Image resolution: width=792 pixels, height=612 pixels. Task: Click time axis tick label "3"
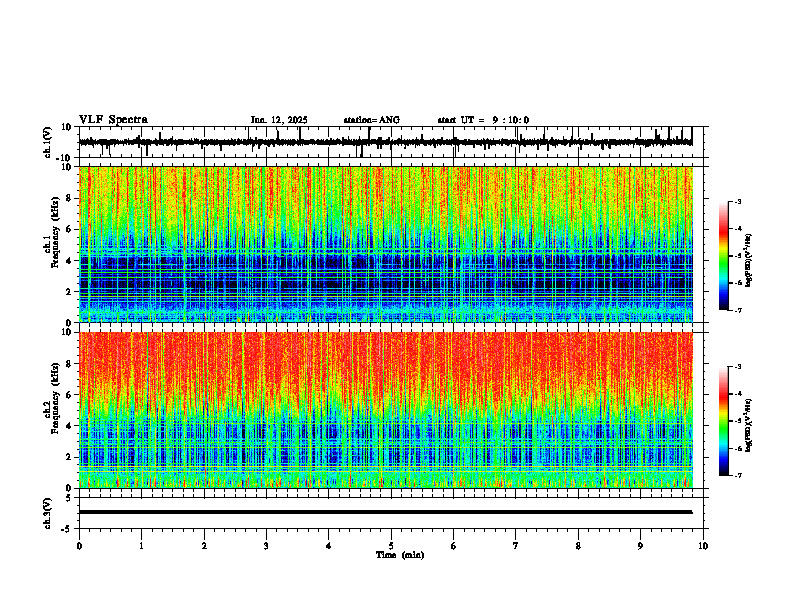tap(266, 546)
